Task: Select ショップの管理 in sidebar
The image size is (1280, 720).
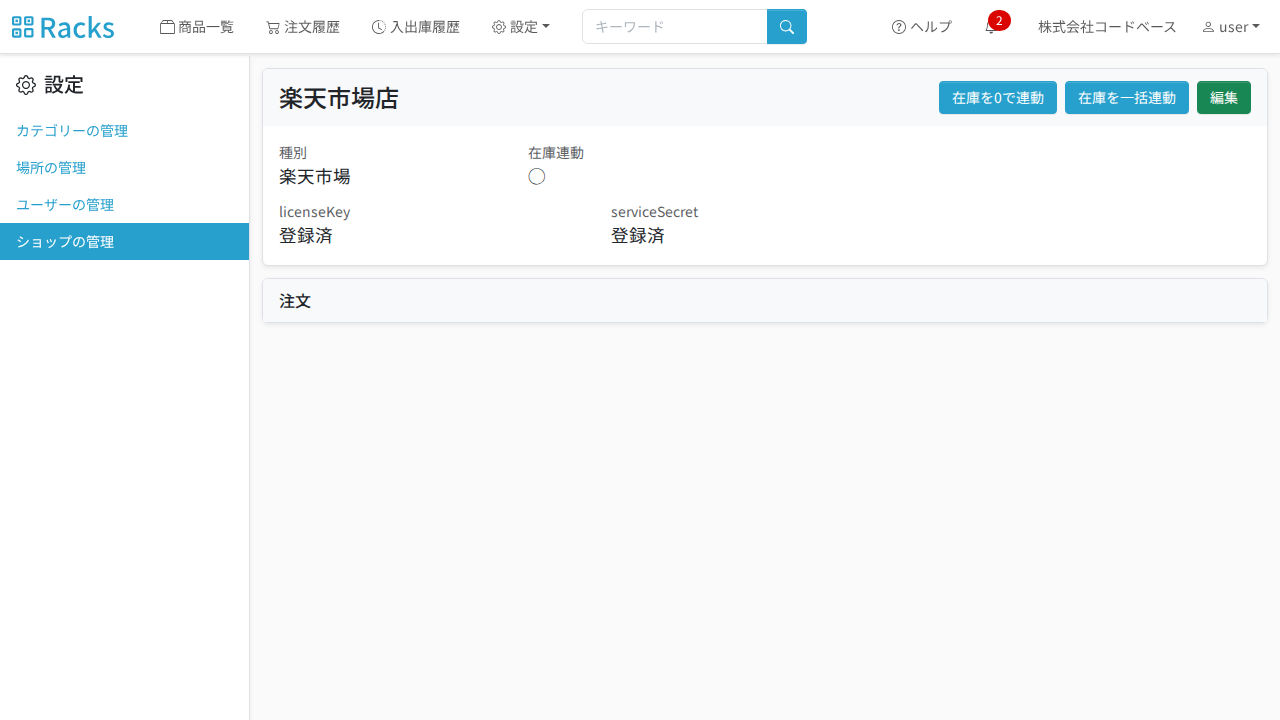Action: point(124,242)
